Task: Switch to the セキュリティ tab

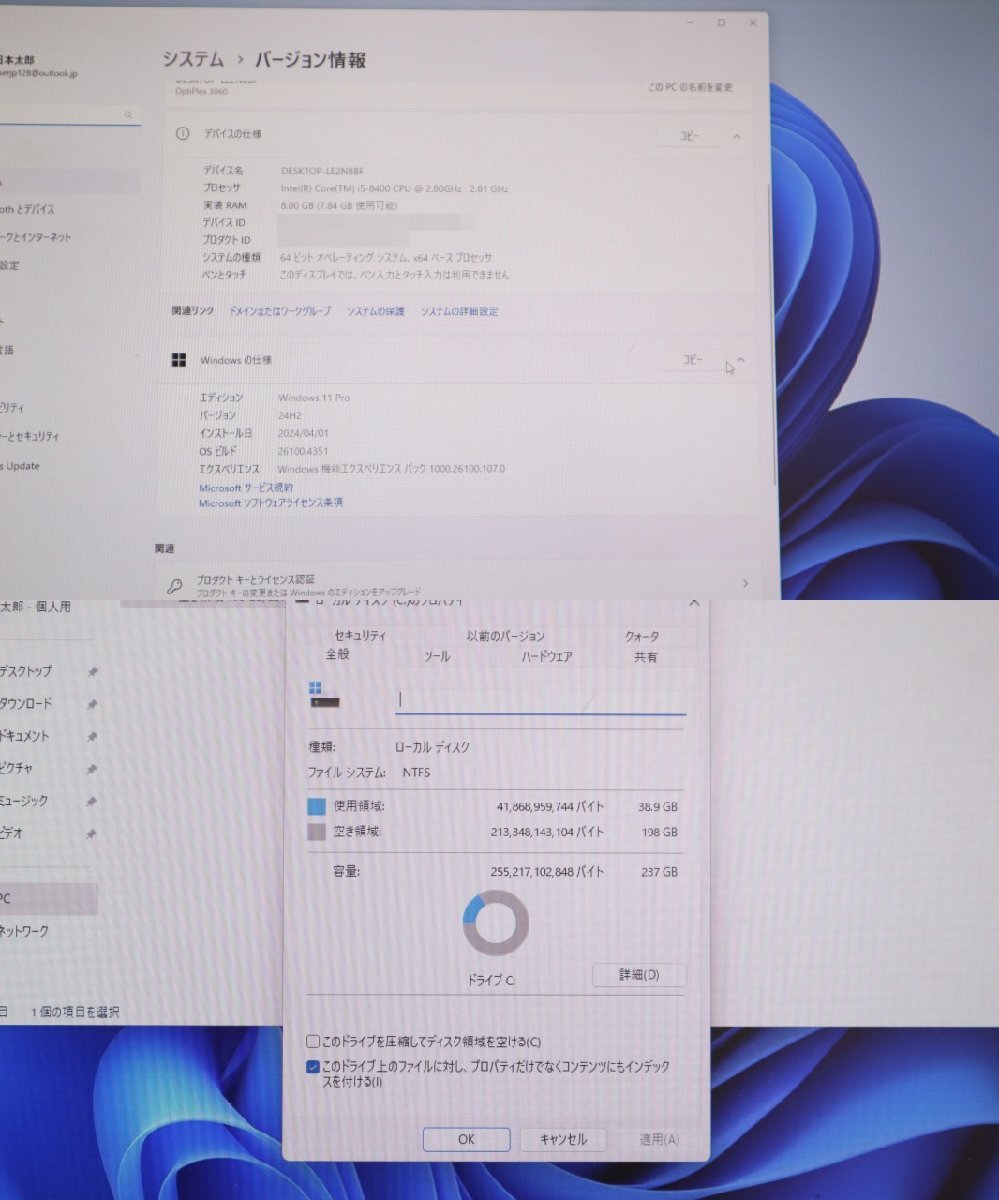Action: (x=360, y=636)
